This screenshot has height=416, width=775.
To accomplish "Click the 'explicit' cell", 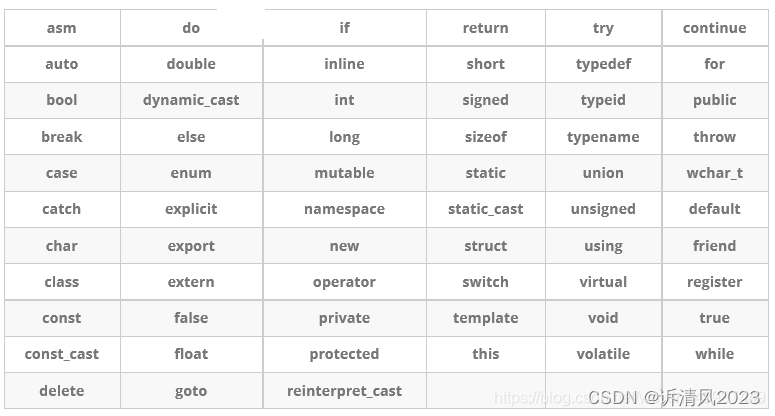I will pos(191,209).
